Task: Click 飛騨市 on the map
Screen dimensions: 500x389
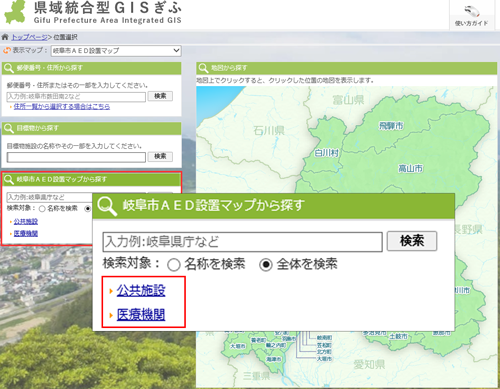Action: coord(391,126)
